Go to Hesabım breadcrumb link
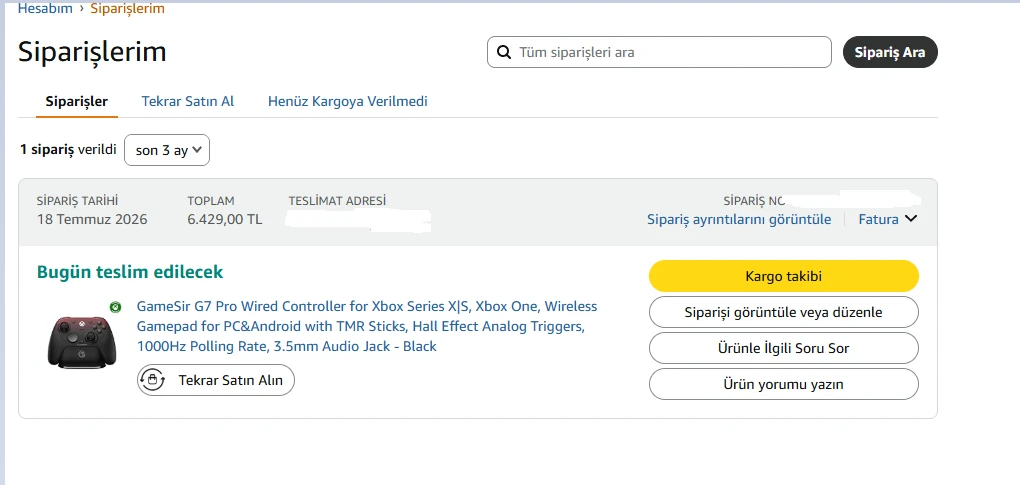1020x485 pixels. (x=45, y=8)
